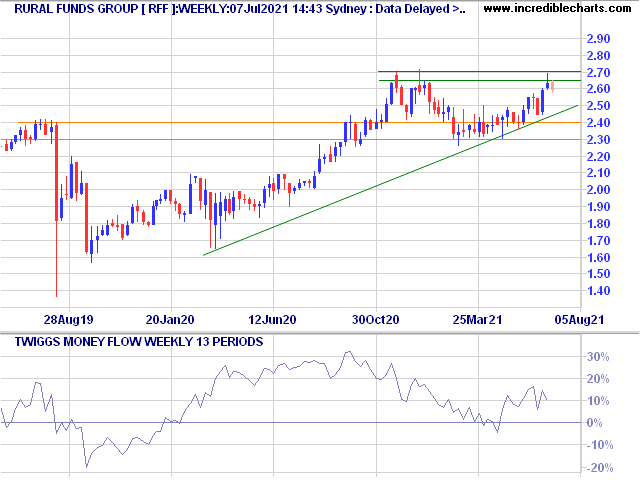Click the 'TWIGGS MONEY FLOW WEEKLY 13 PERIODS' label
This screenshot has height=480, width=640.
click(139, 342)
